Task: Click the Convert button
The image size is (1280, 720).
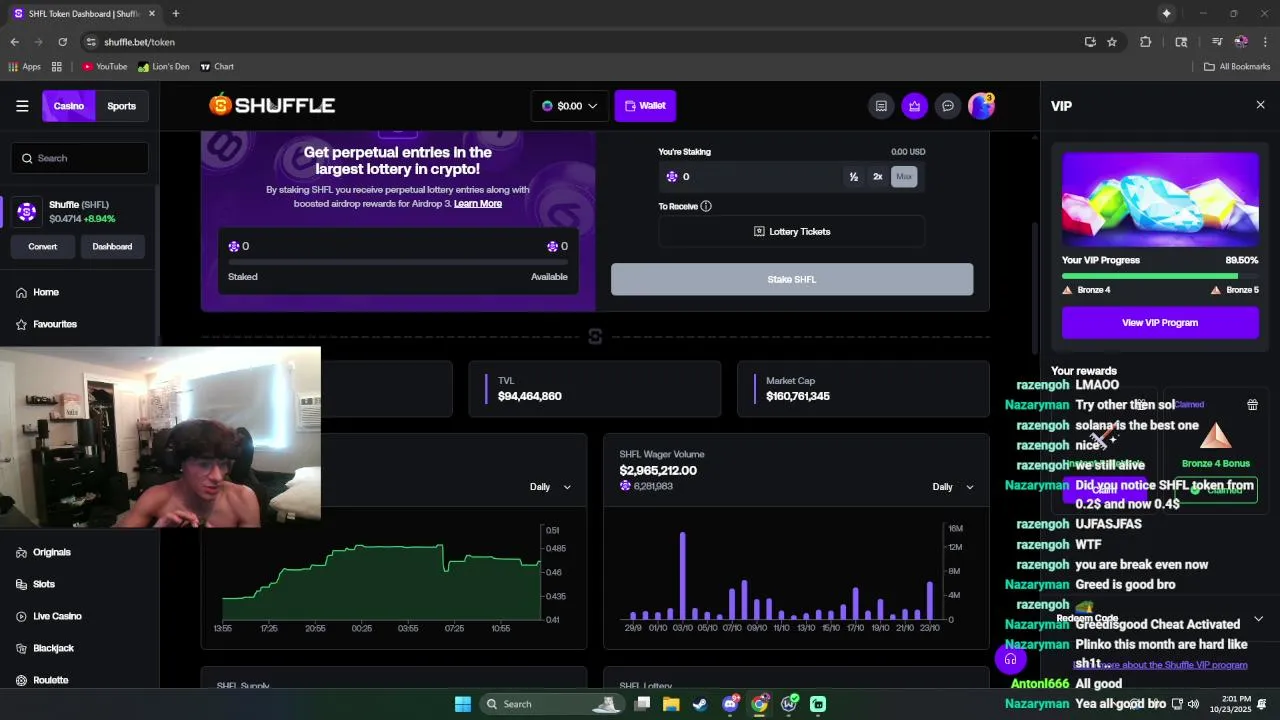Action: (x=43, y=247)
